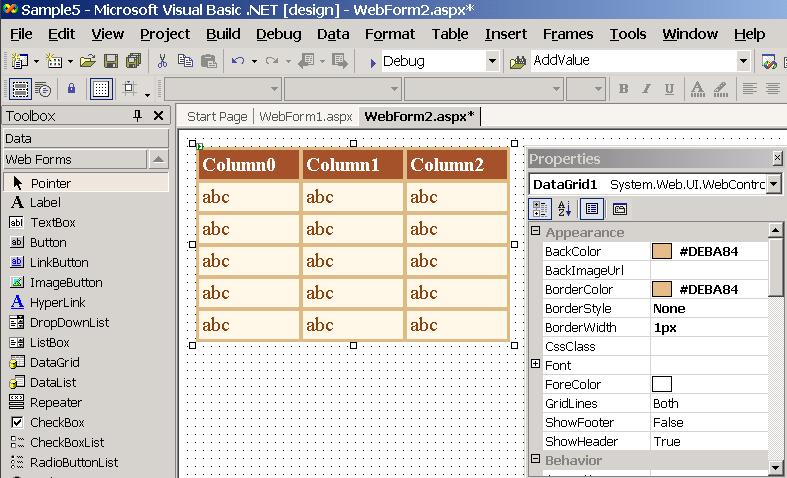Open the New Project dropdown arrow
This screenshot has width=787, height=478.
click(36, 62)
